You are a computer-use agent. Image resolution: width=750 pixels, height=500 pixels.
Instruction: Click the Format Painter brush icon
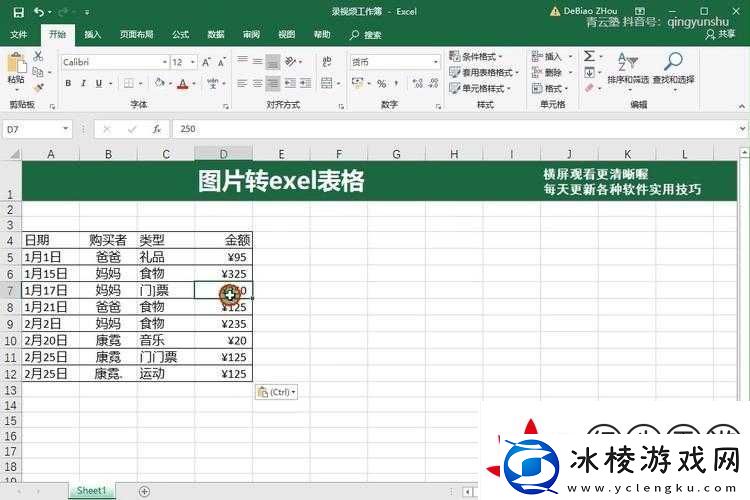pos(38,88)
